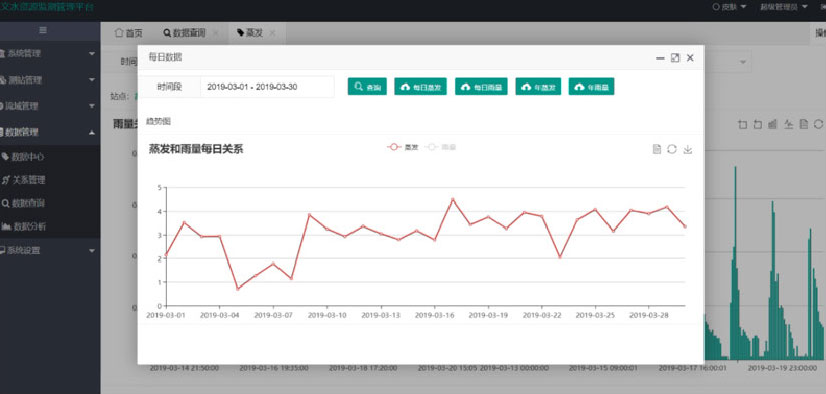Switch to the 蒸发 page tab
826x394 pixels.
[x=250, y=33]
